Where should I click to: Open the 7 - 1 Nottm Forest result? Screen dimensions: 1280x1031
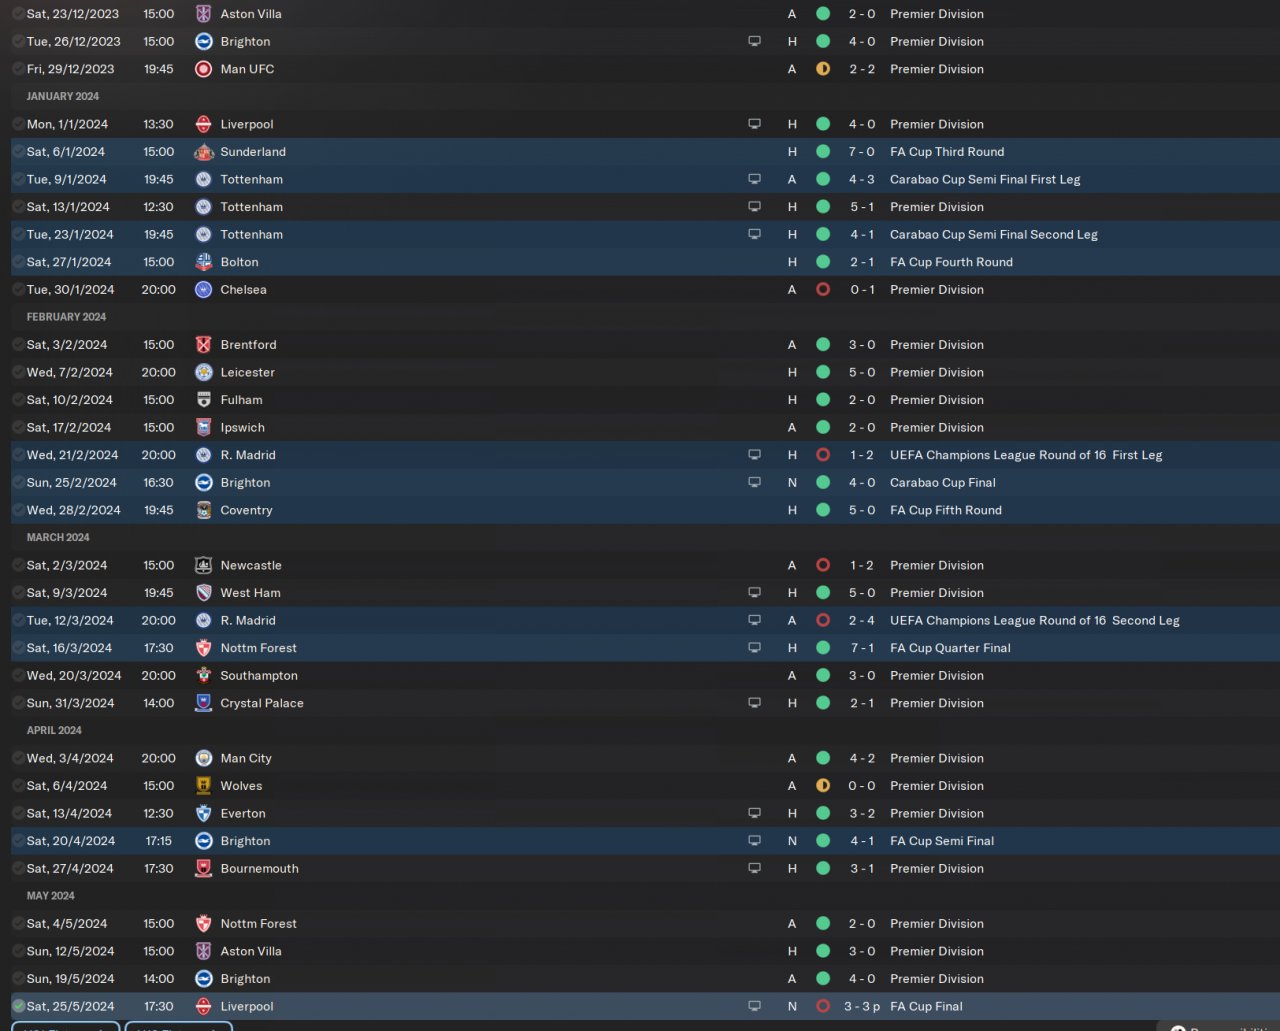click(861, 648)
